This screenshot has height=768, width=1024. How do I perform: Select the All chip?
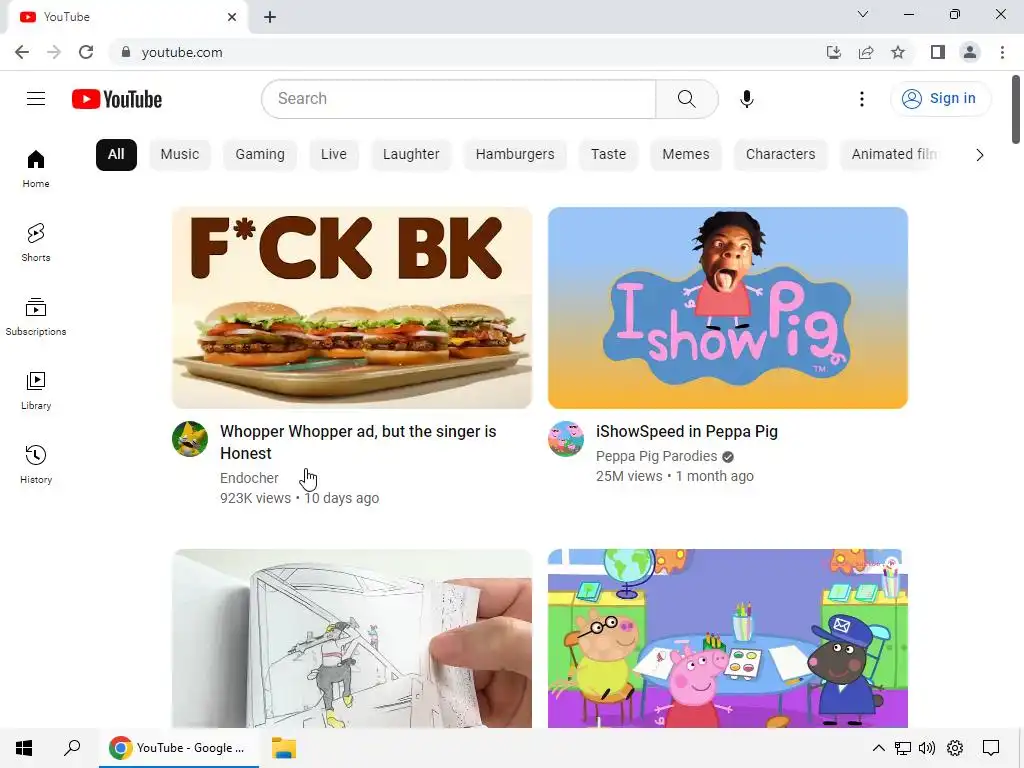116,155
